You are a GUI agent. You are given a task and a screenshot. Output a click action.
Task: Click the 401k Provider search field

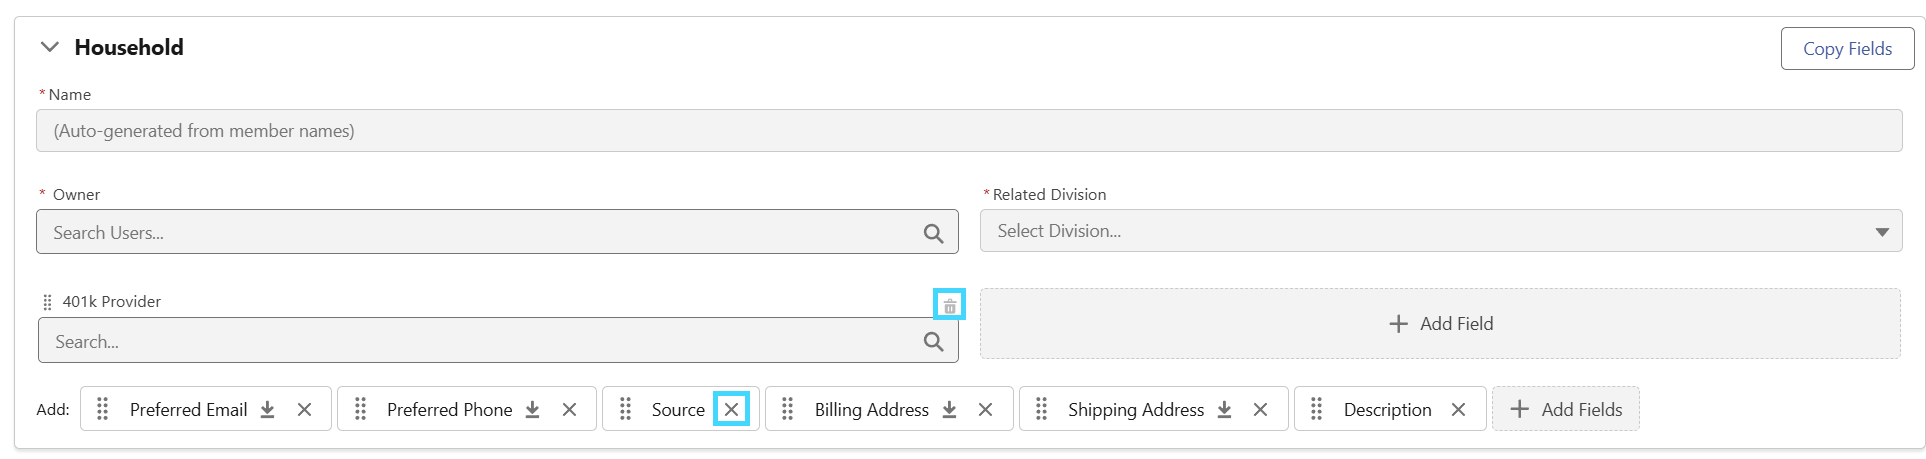click(498, 341)
